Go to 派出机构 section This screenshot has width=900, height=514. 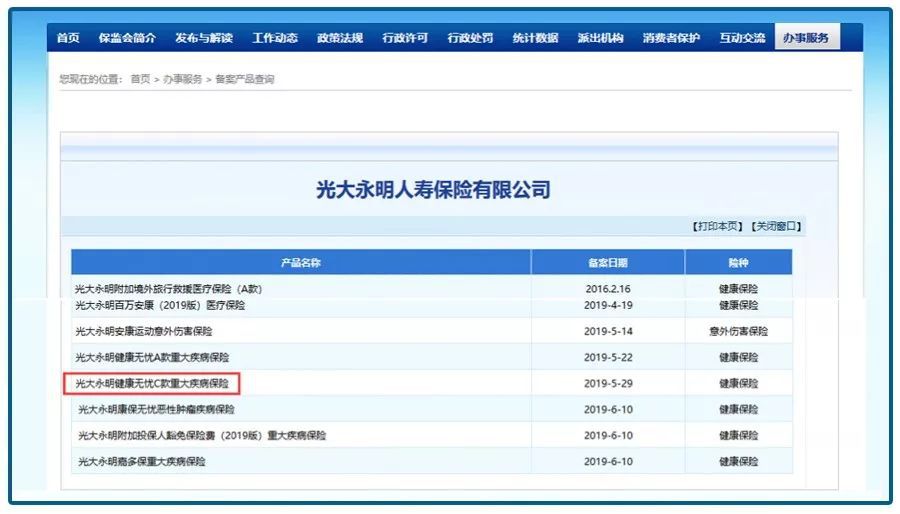600,38
